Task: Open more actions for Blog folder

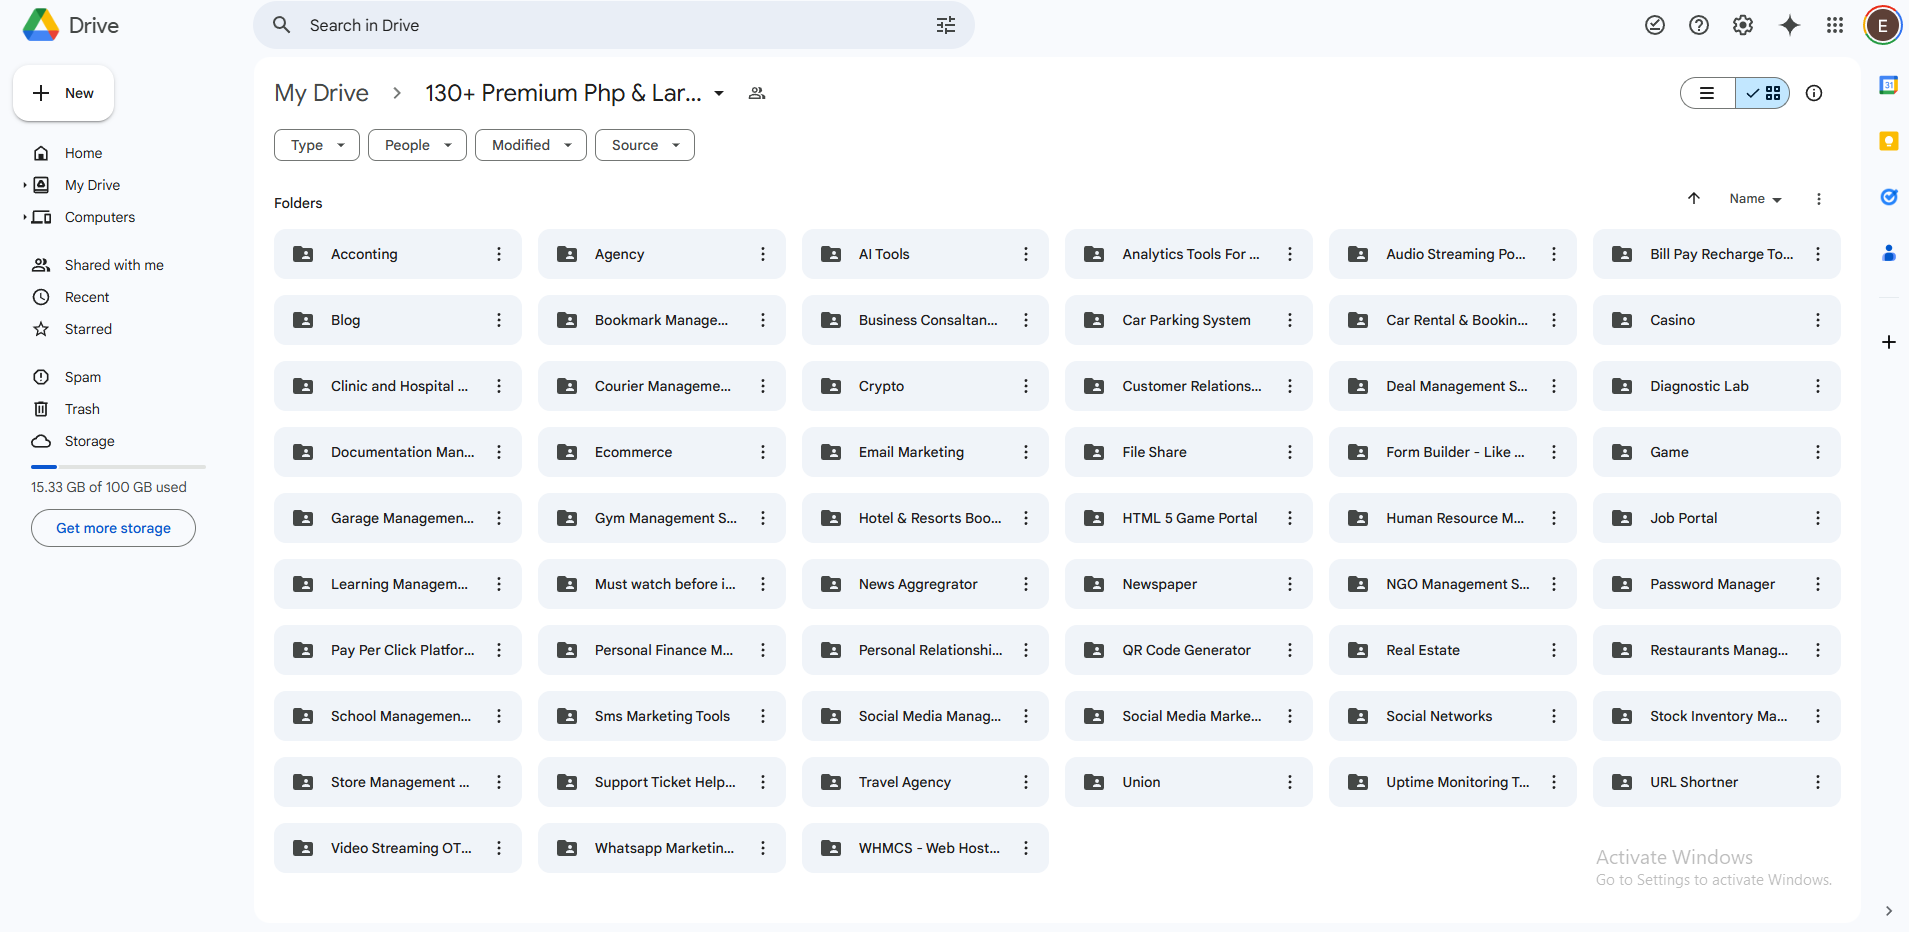Action: [x=499, y=320]
